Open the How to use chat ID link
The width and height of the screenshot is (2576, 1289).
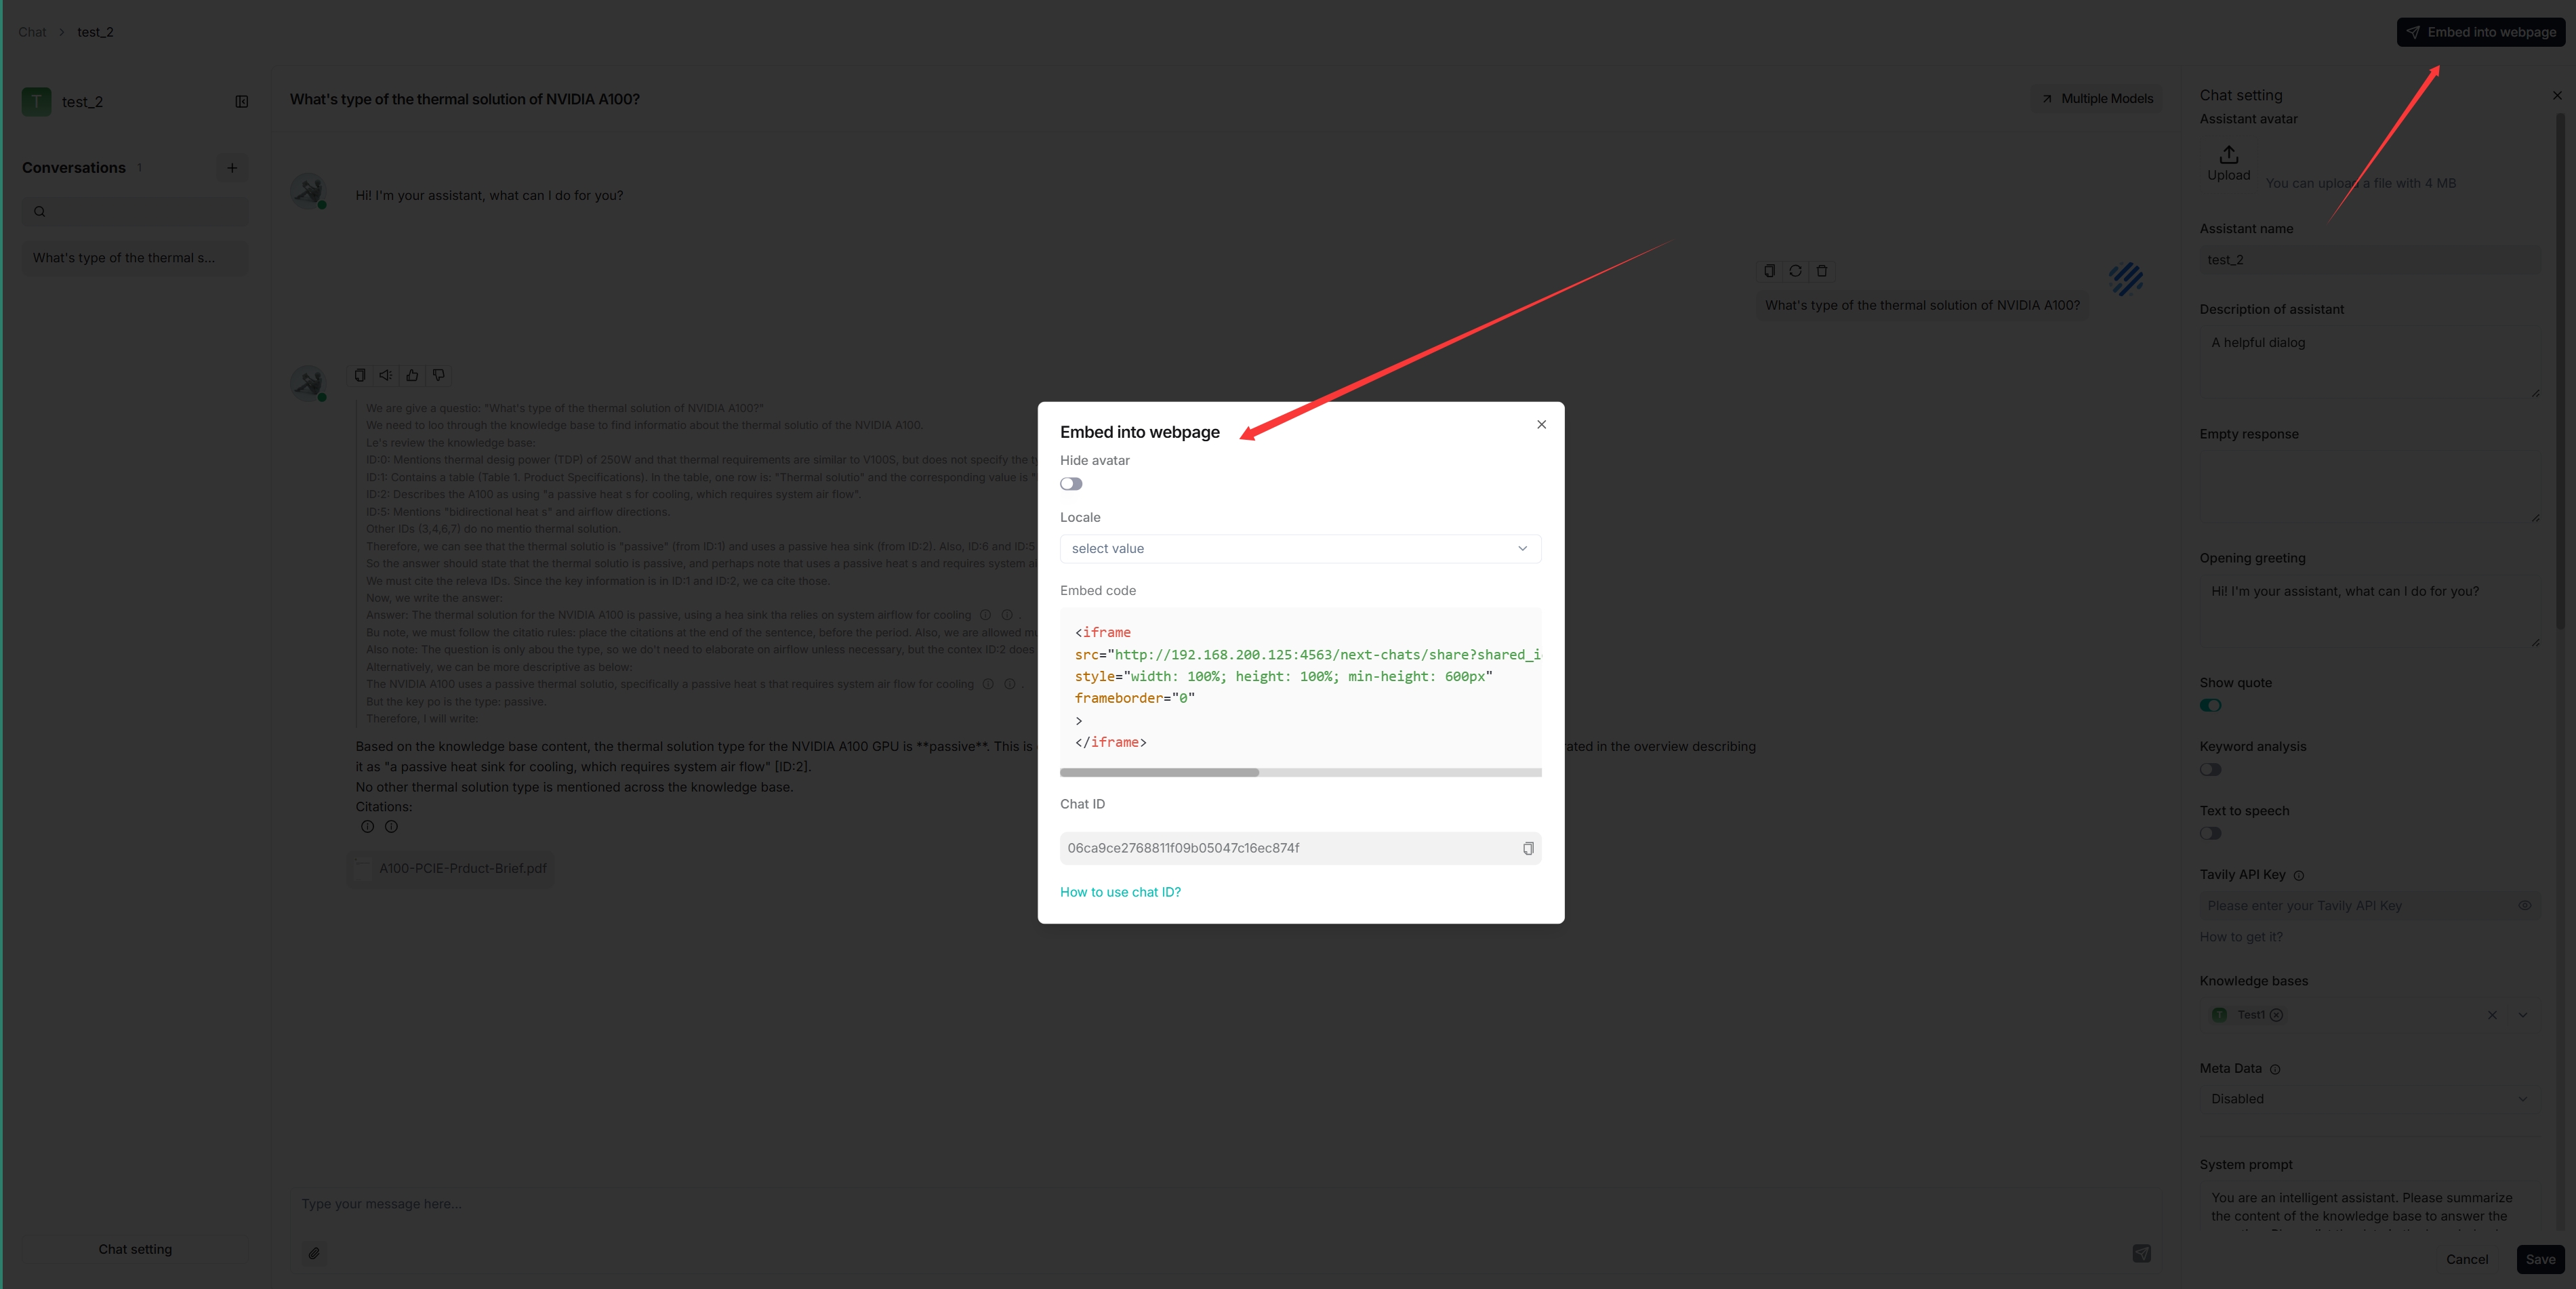1120,892
